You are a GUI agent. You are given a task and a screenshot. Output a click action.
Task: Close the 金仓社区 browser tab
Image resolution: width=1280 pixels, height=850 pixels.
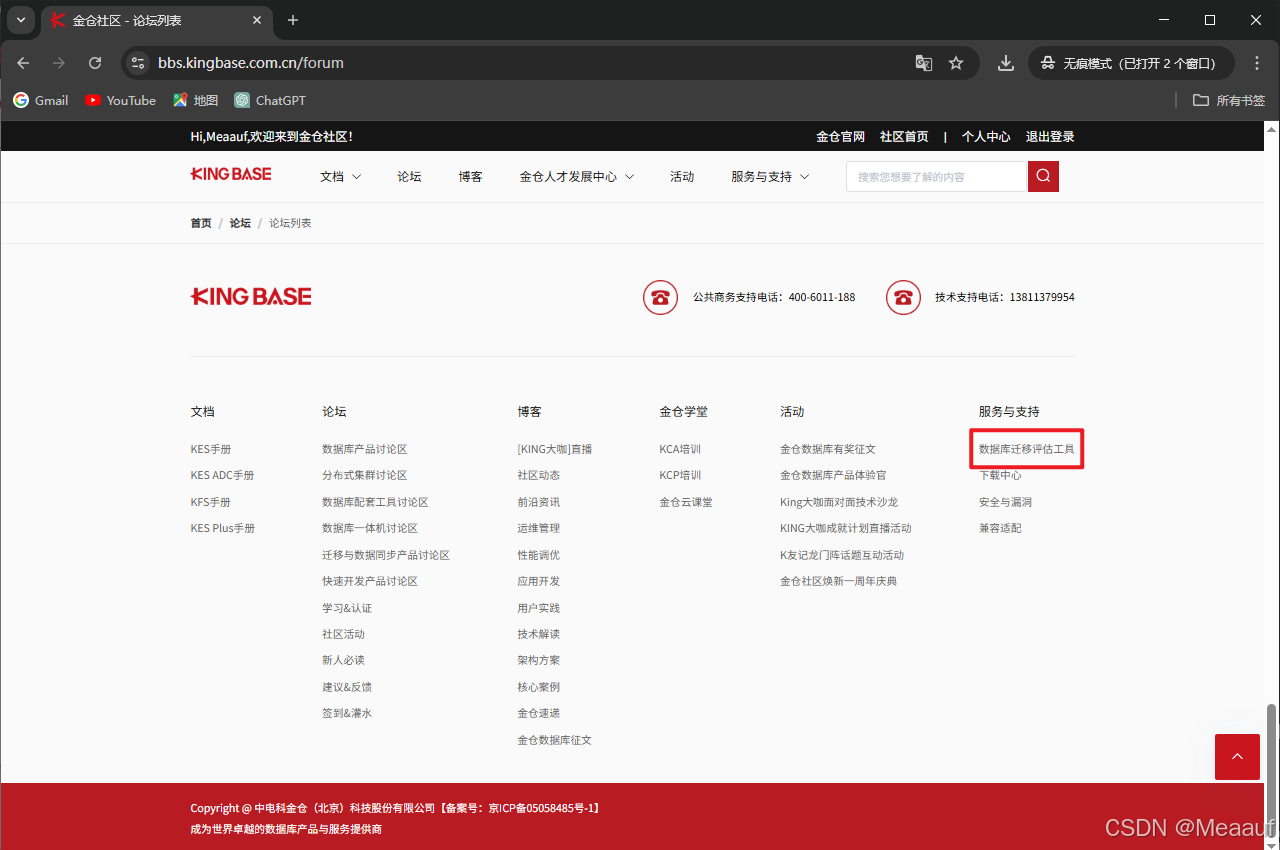tap(257, 20)
